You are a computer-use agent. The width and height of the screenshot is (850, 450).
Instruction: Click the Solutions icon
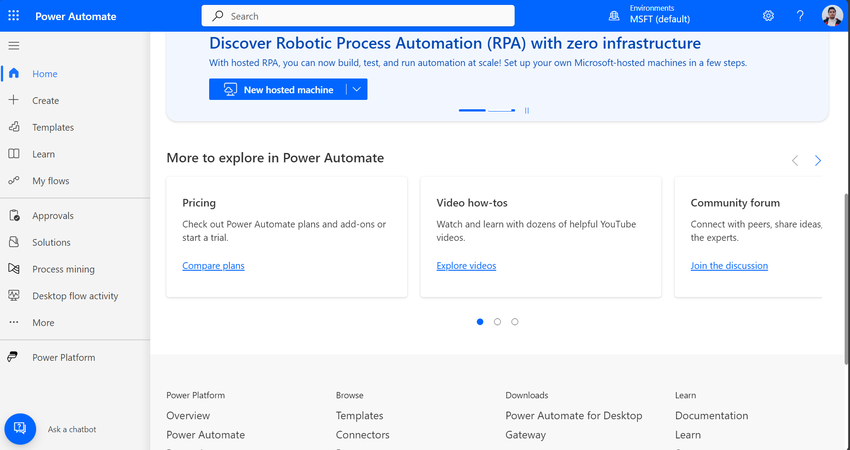14,242
